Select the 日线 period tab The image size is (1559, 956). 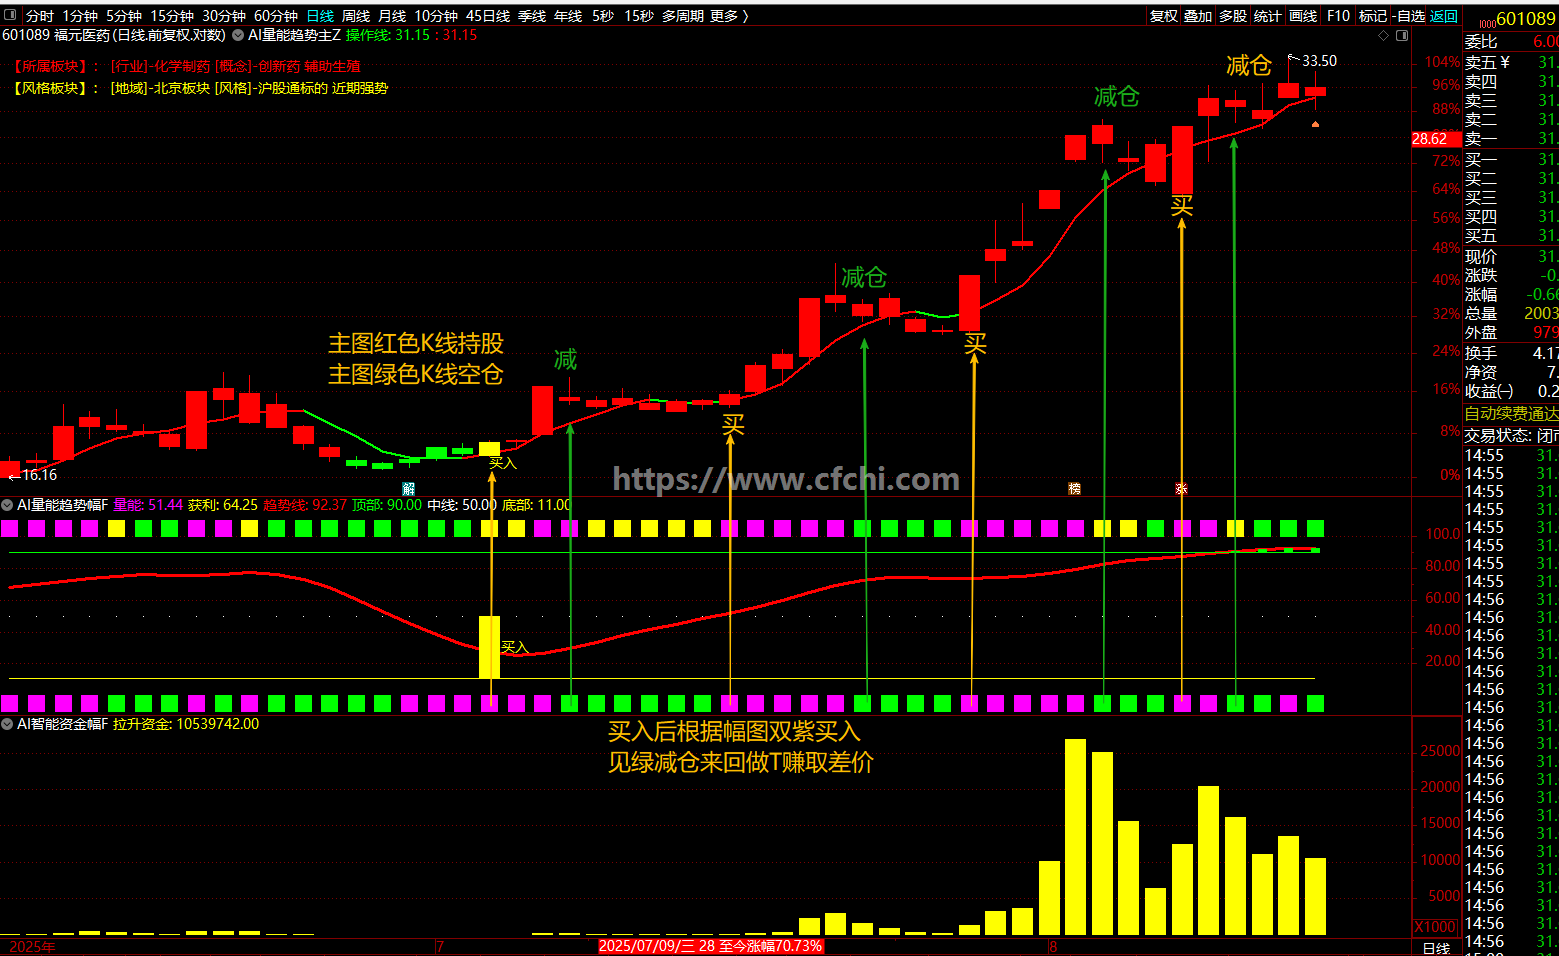point(320,16)
